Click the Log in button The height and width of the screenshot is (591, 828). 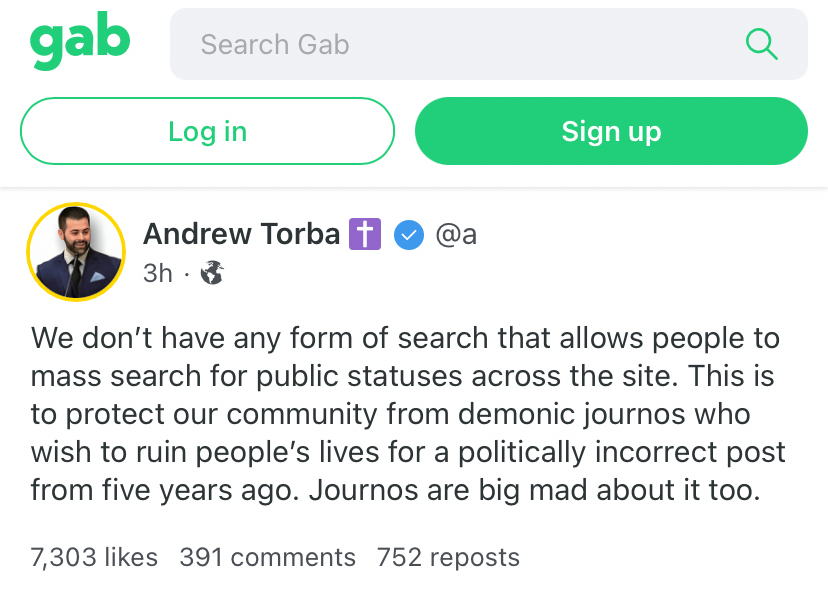(x=208, y=131)
